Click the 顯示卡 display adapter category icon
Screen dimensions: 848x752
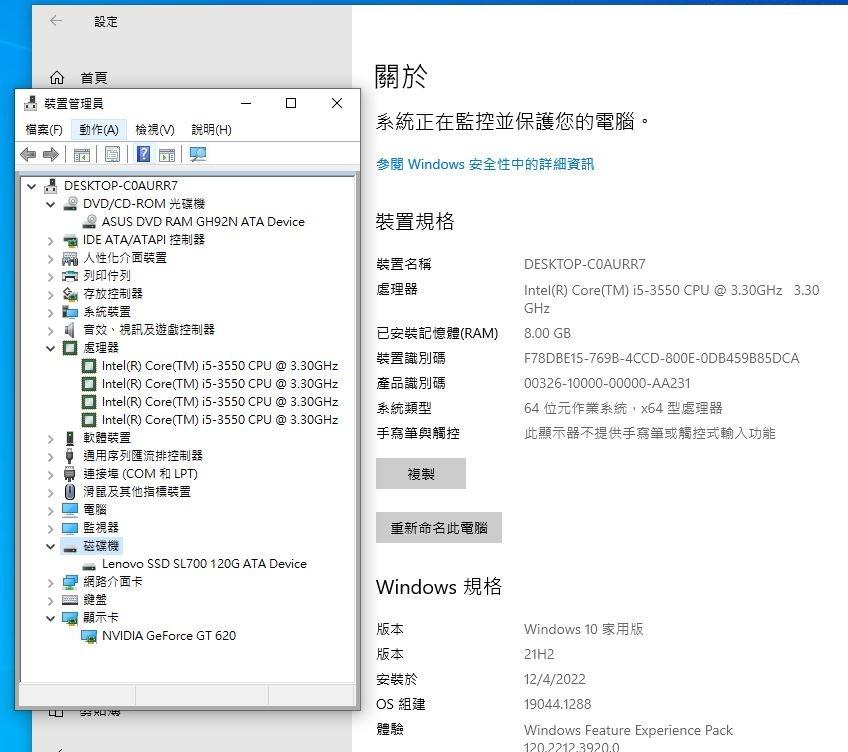[70, 617]
